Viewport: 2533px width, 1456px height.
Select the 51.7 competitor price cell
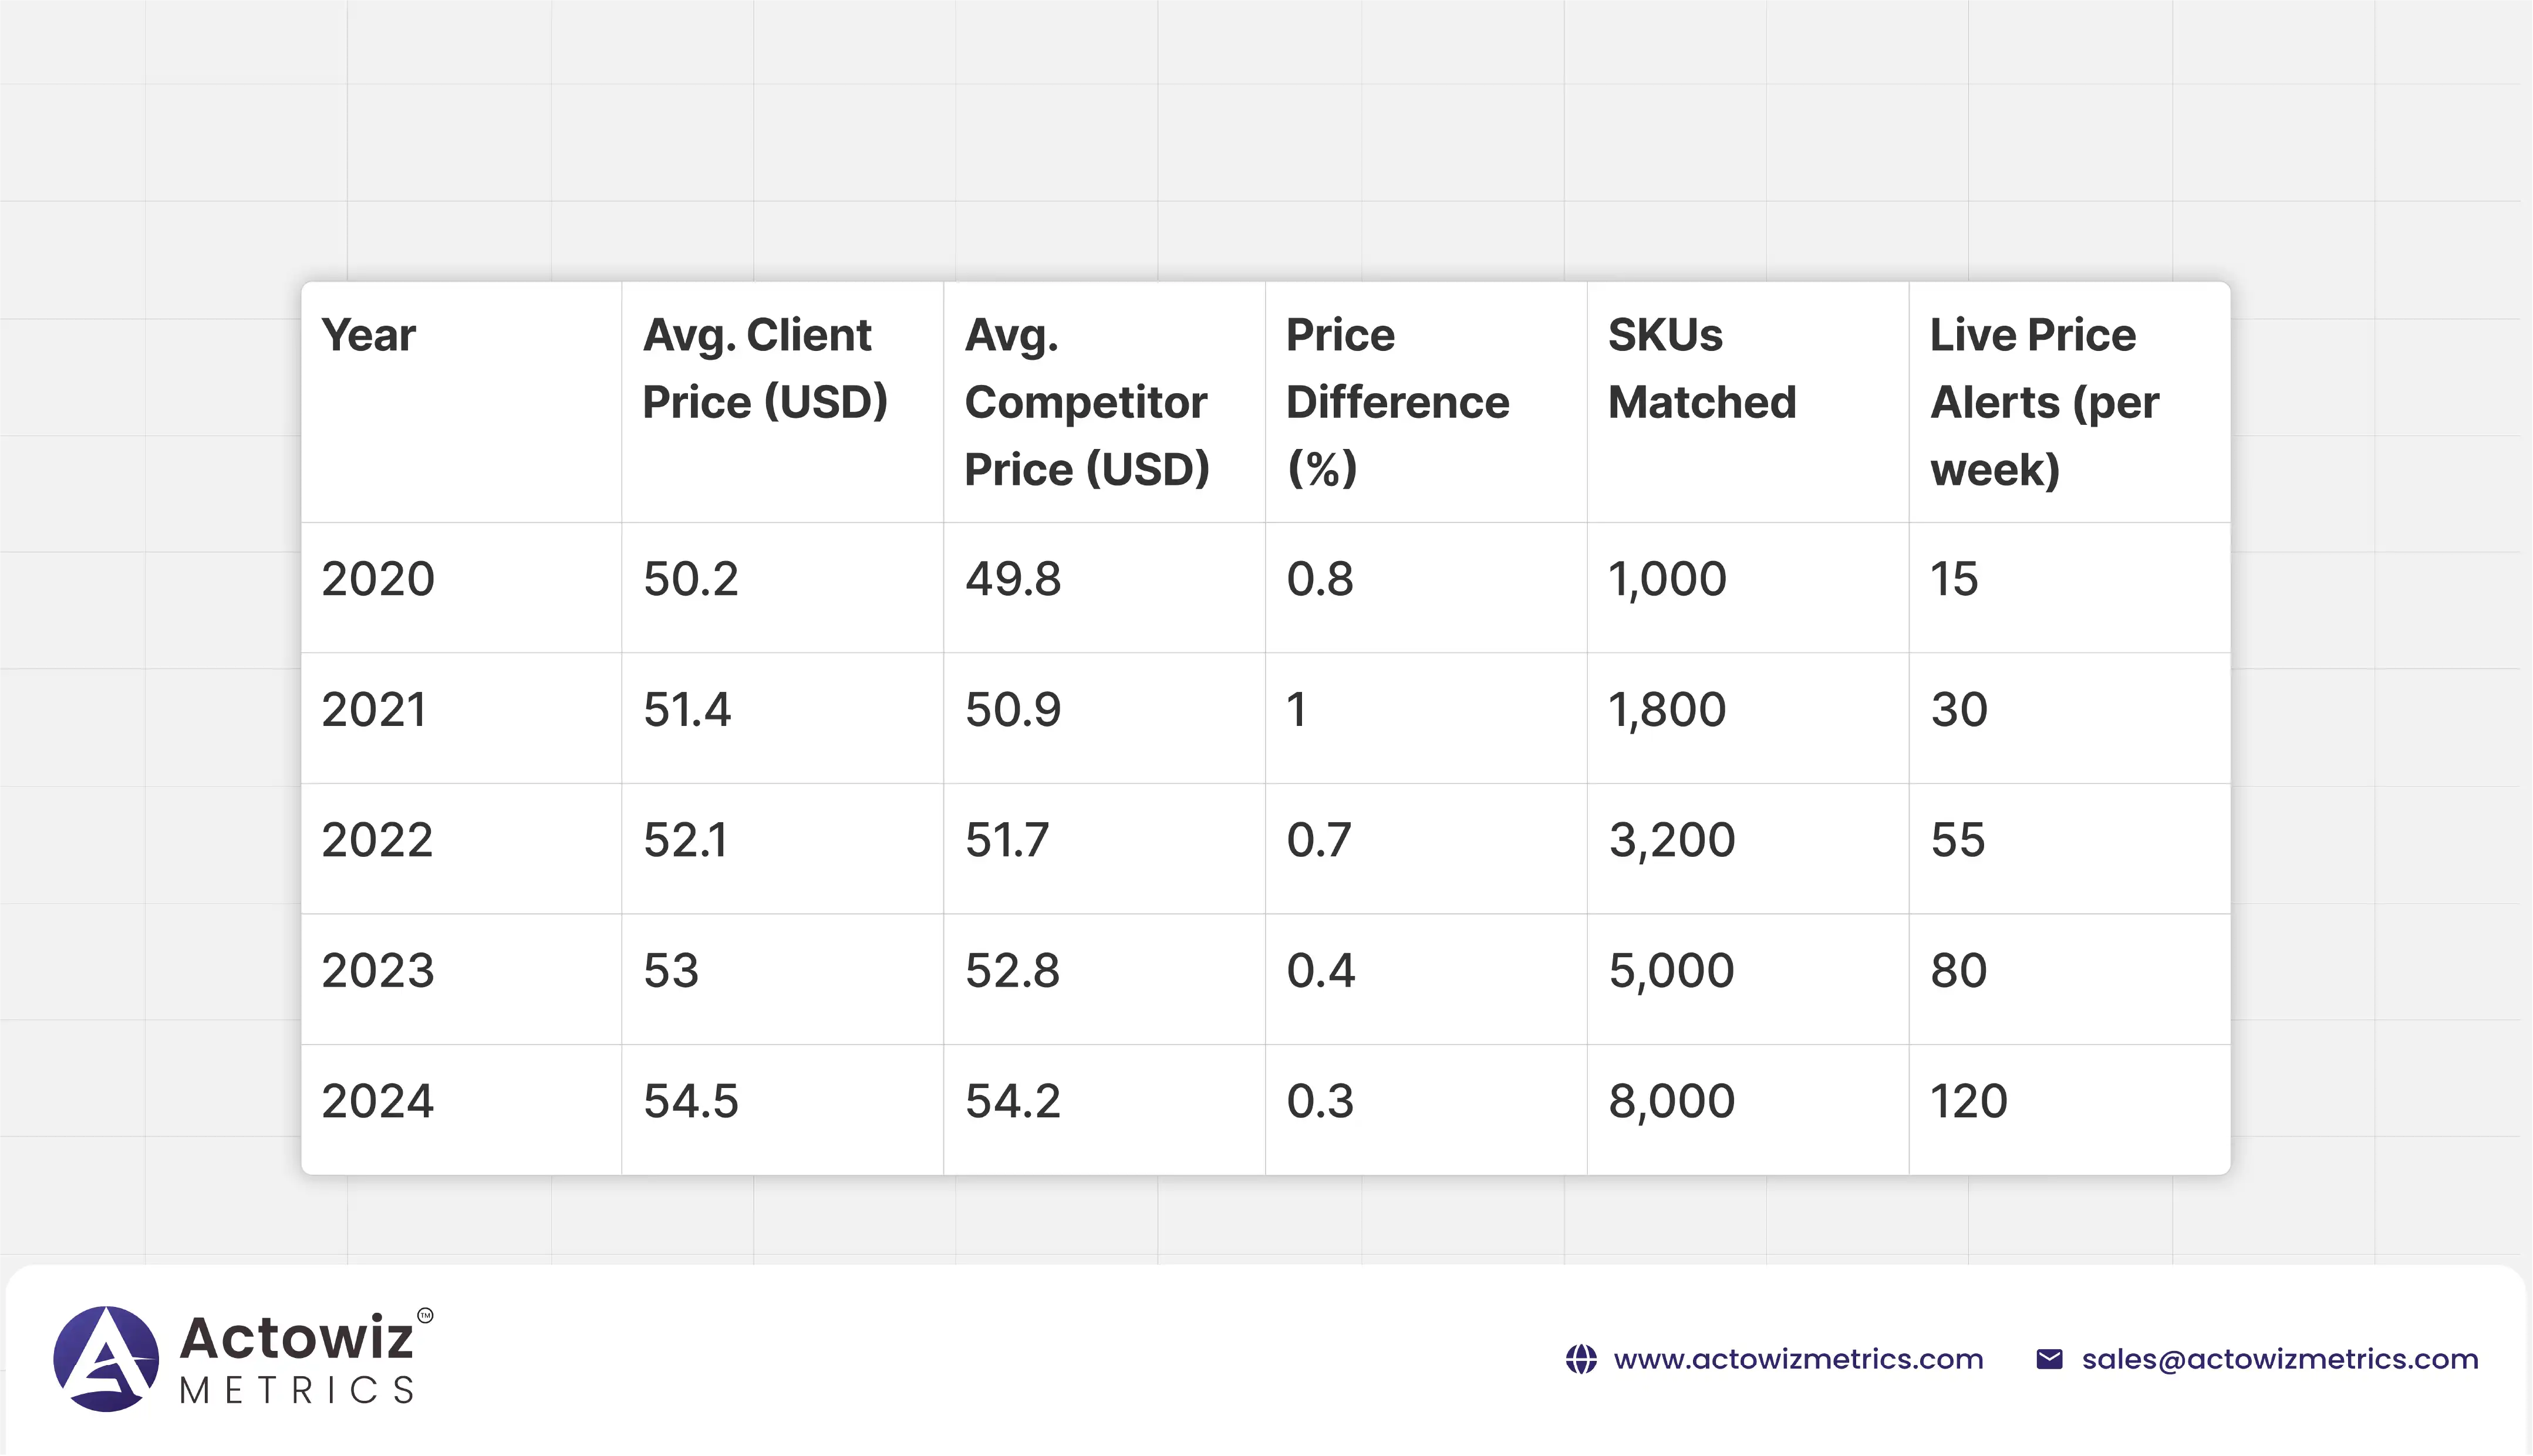click(1007, 840)
